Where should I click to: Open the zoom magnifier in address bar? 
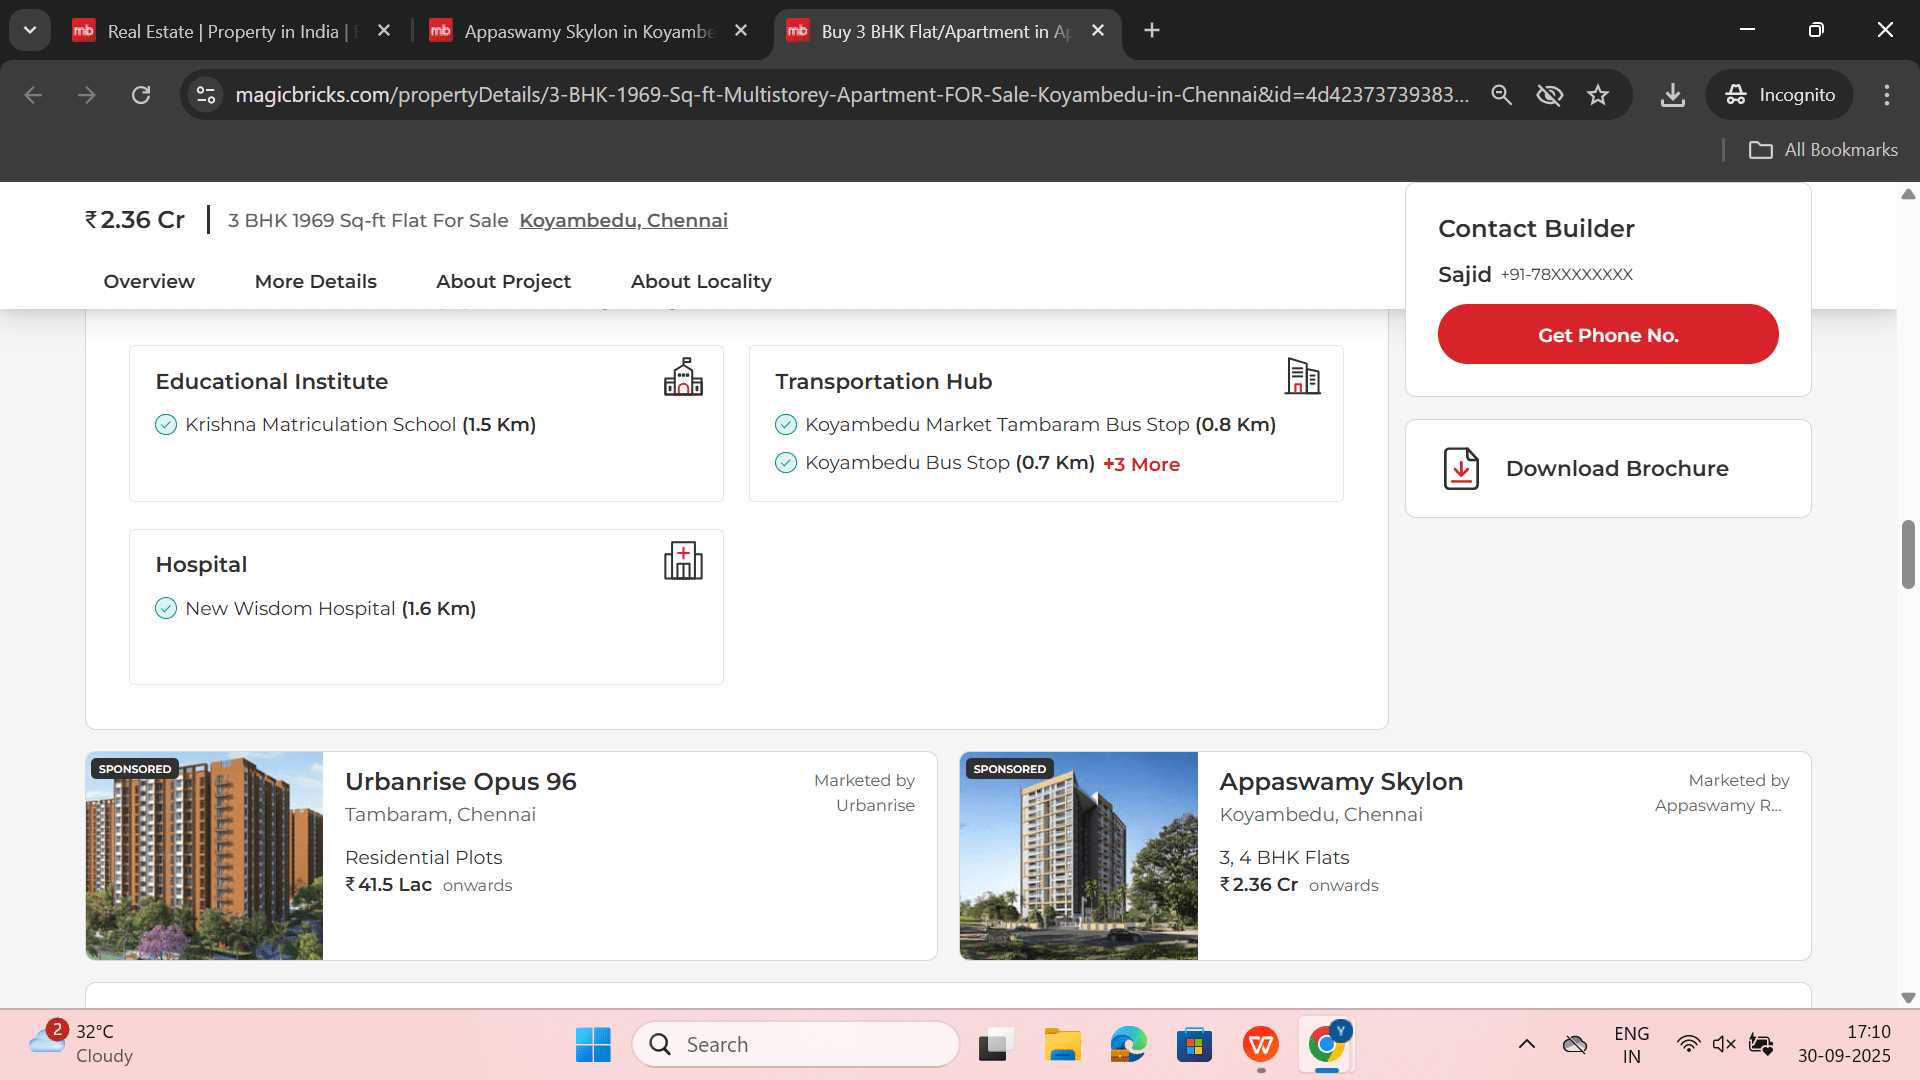pyautogui.click(x=1501, y=95)
